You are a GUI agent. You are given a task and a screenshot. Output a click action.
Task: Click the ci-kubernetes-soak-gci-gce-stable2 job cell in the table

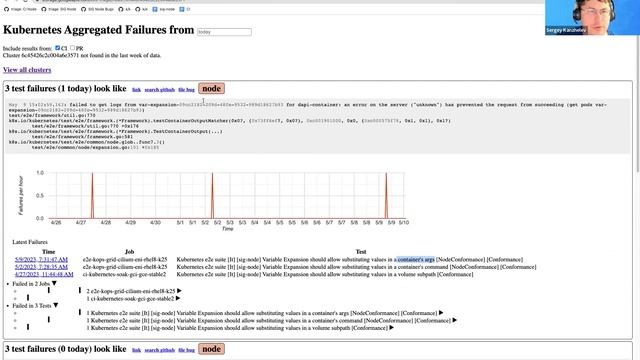coord(124,274)
